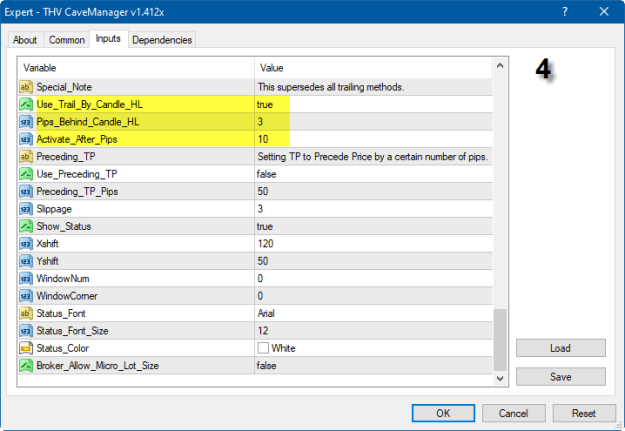Close the Expert dialog window
Image resolution: width=625 pixels, height=431 pixels.
point(604,12)
